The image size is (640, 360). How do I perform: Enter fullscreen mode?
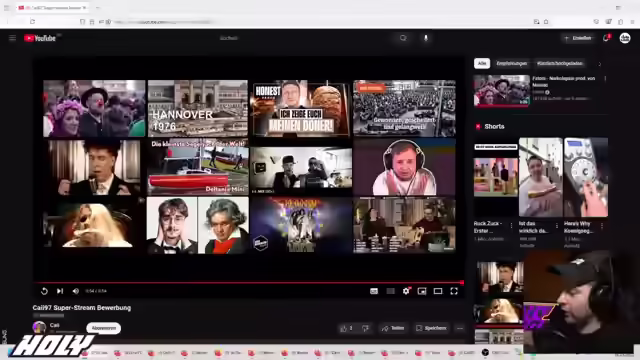click(x=454, y=291)
